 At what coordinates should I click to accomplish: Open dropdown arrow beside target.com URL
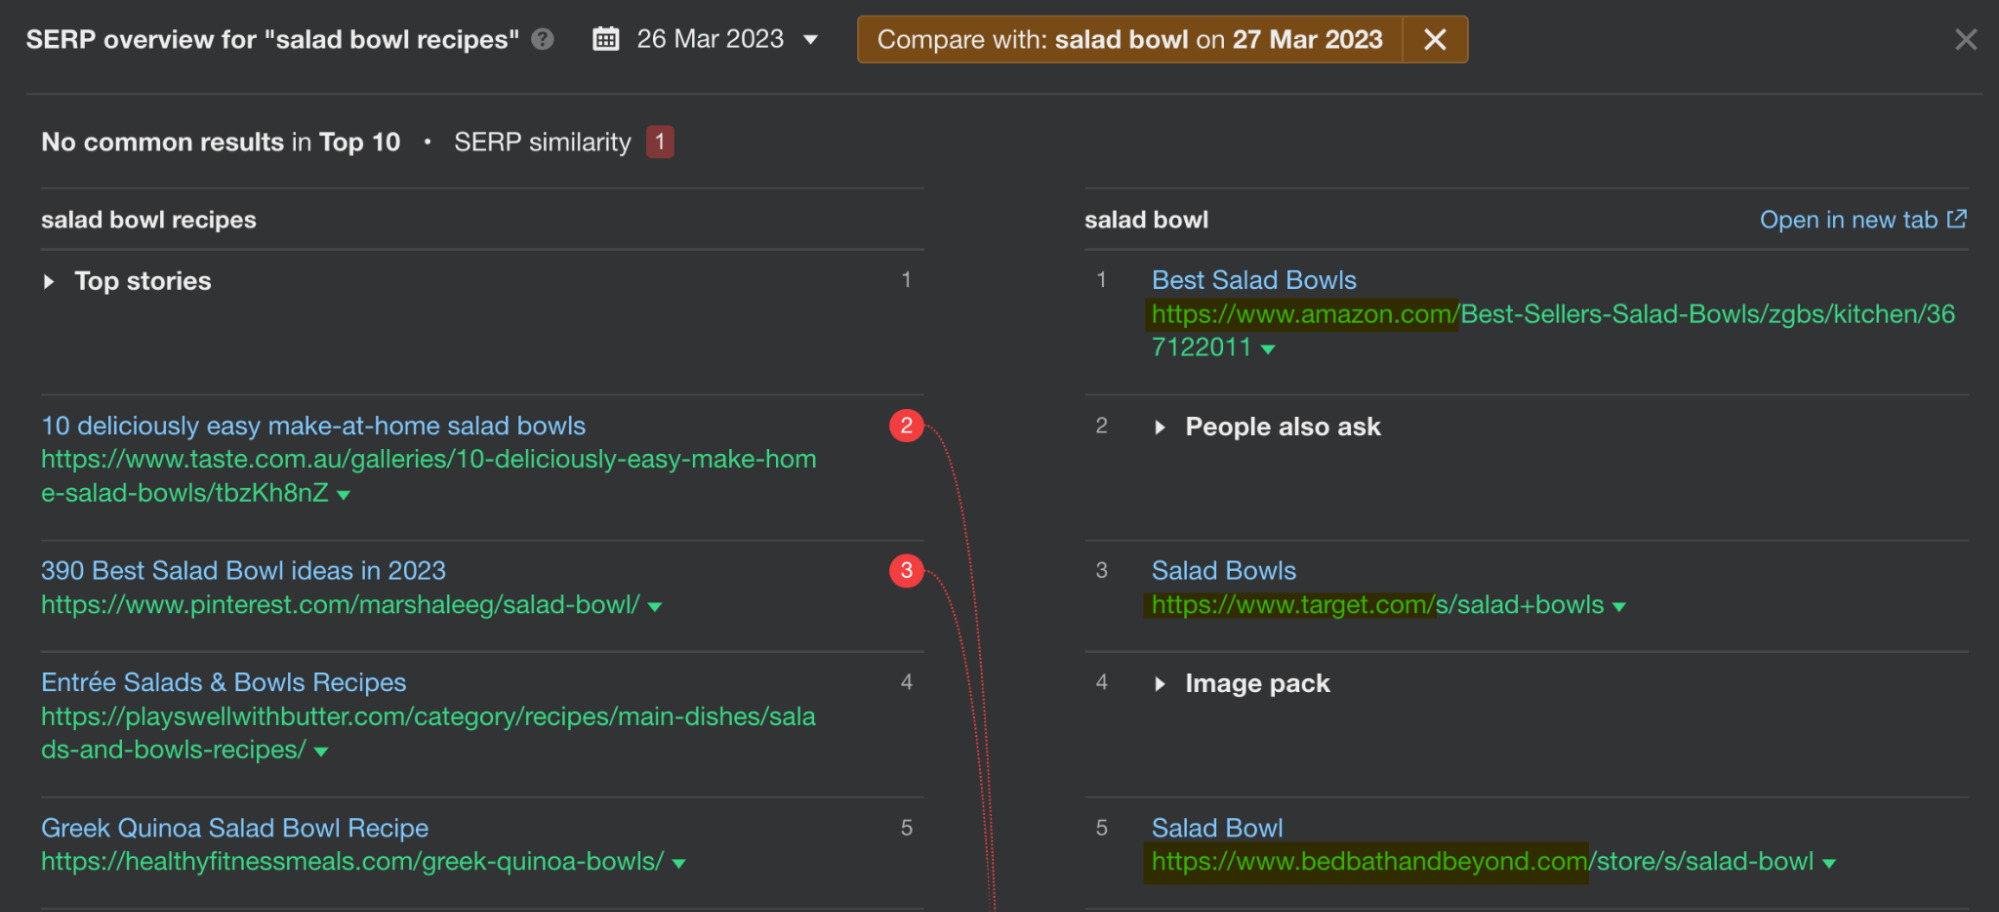pyautogui.click(x=1619, y=606)
